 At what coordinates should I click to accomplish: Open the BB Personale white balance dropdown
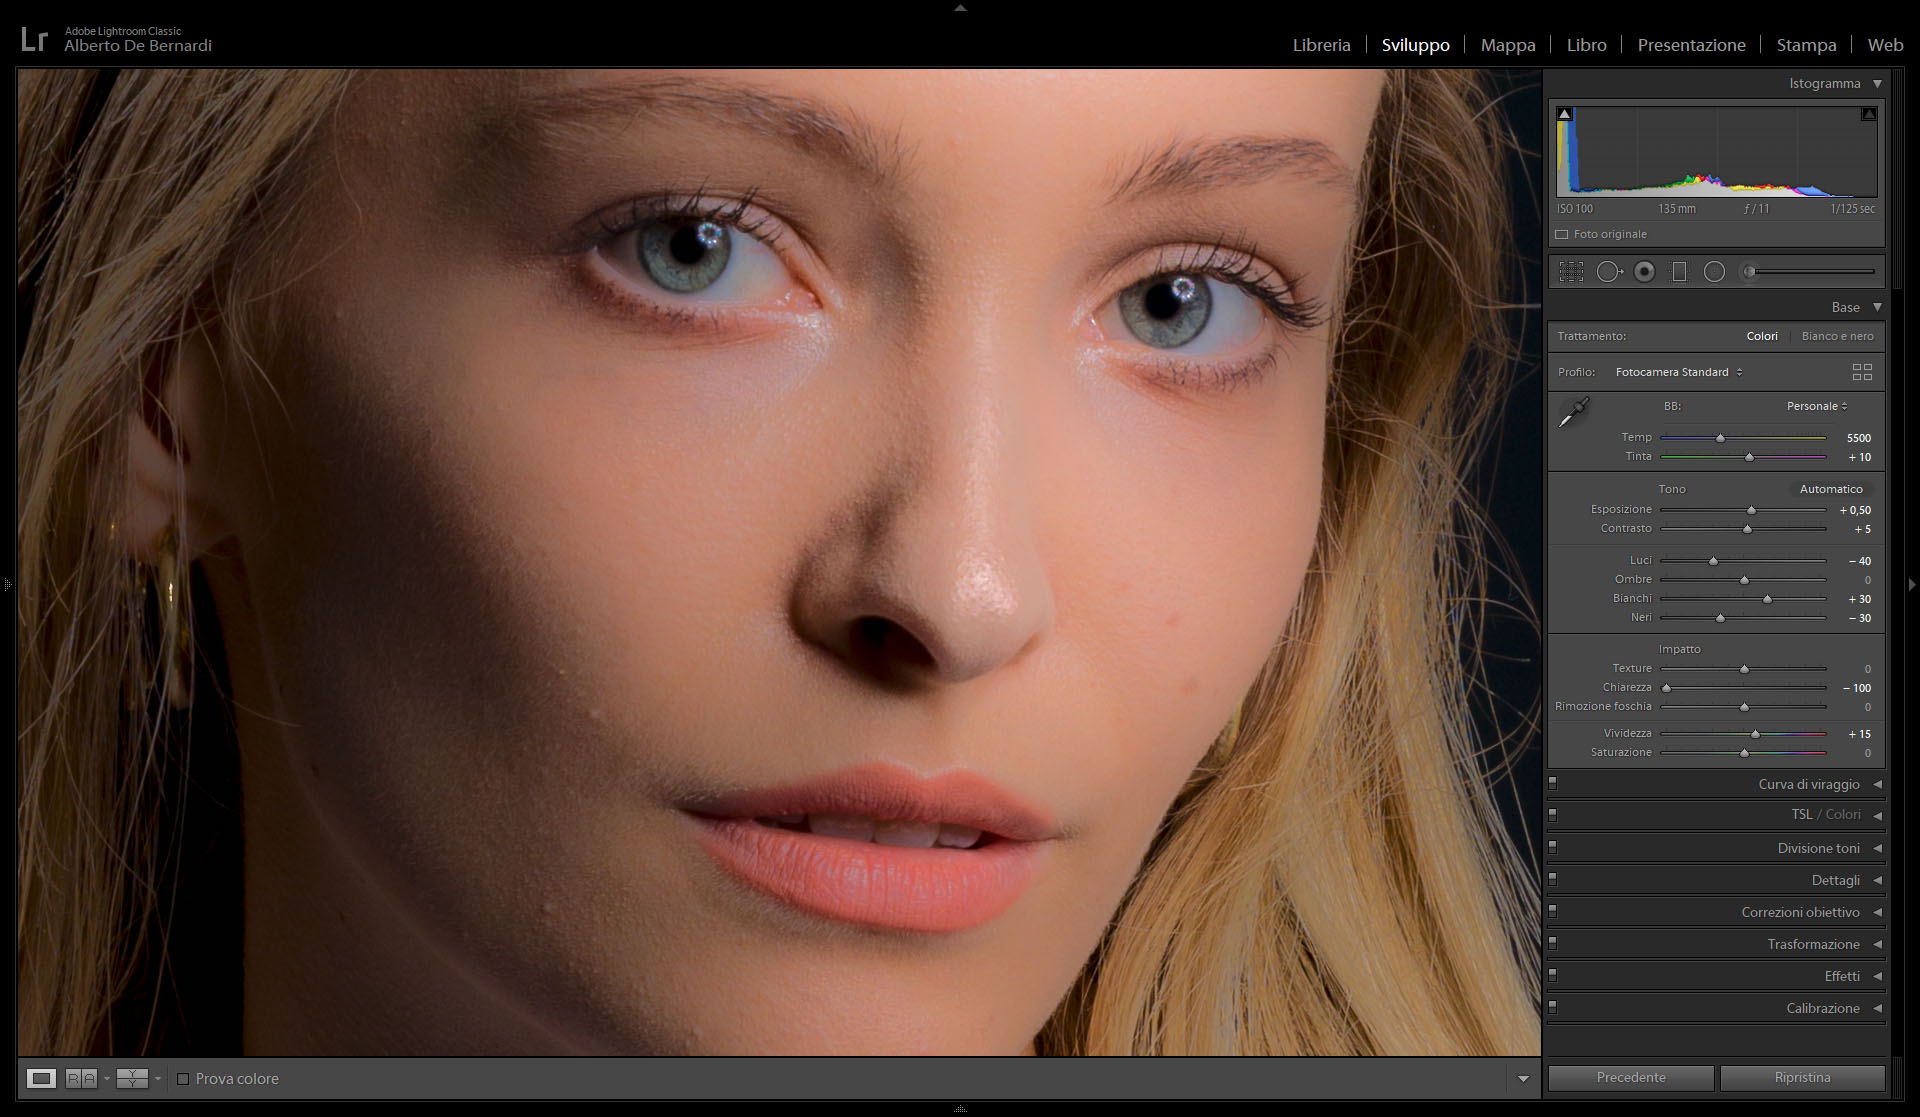point(1816,406)
